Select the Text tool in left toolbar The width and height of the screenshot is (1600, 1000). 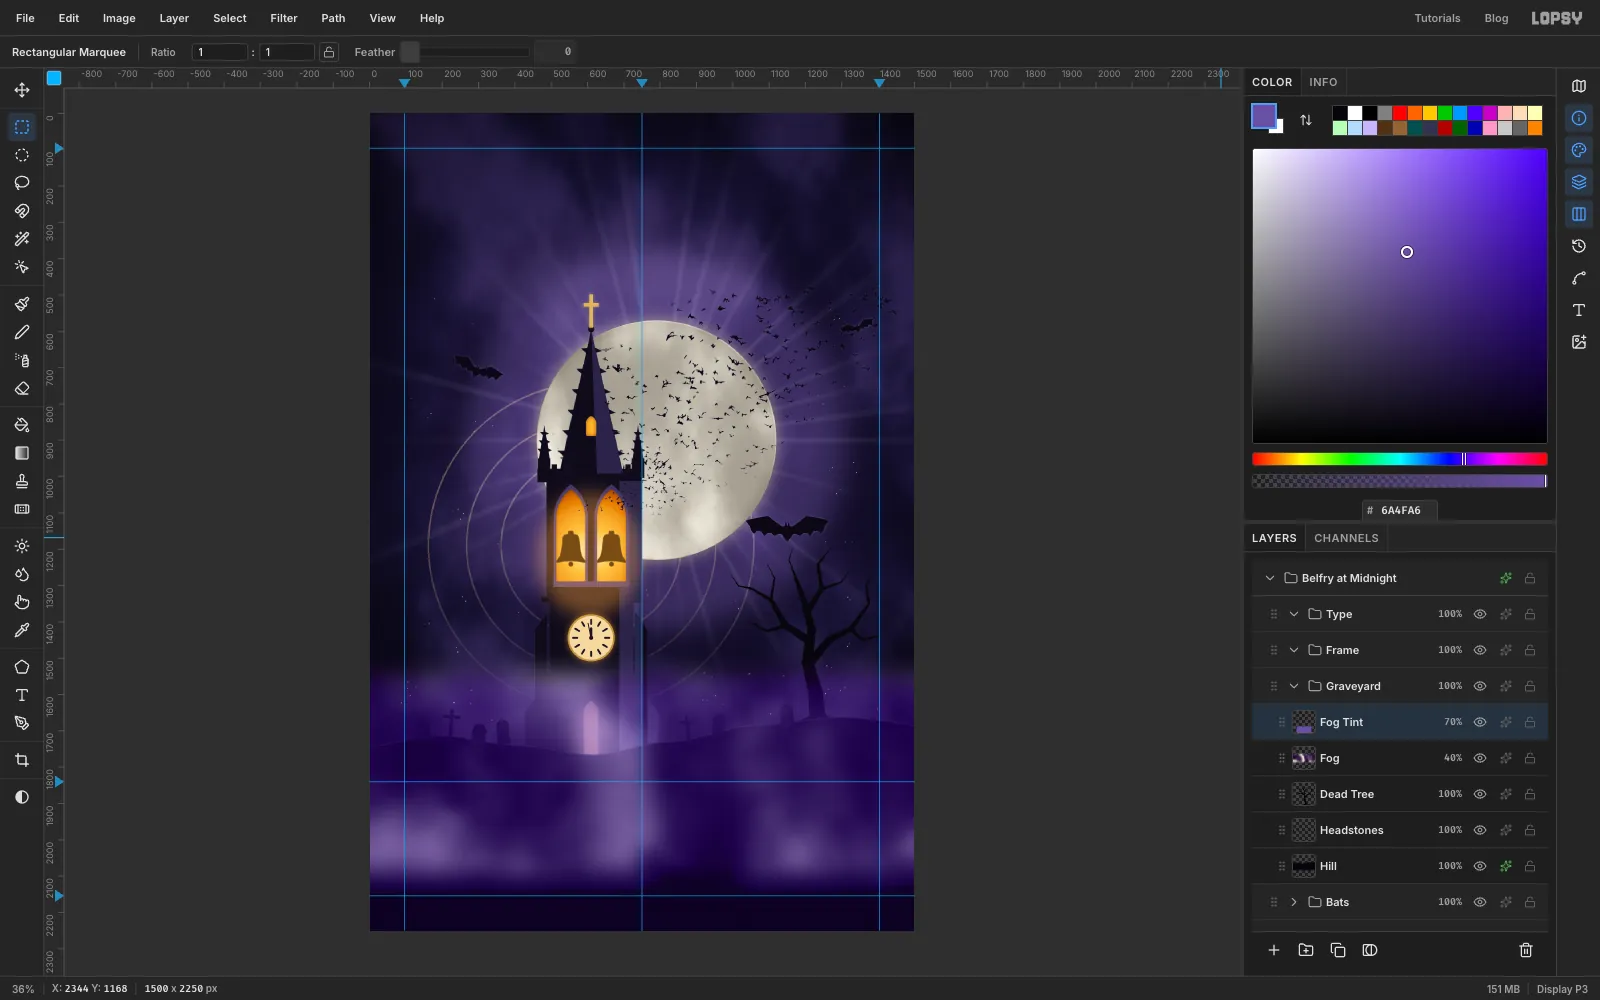22,695
